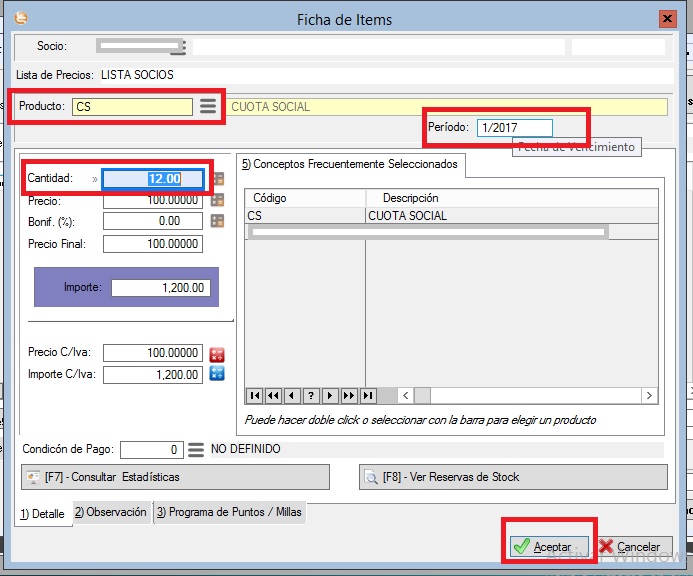This screenshot has width=693, height=576.
Task: Click the calculator icon beside Precio
Action: [x=218, y=200]
